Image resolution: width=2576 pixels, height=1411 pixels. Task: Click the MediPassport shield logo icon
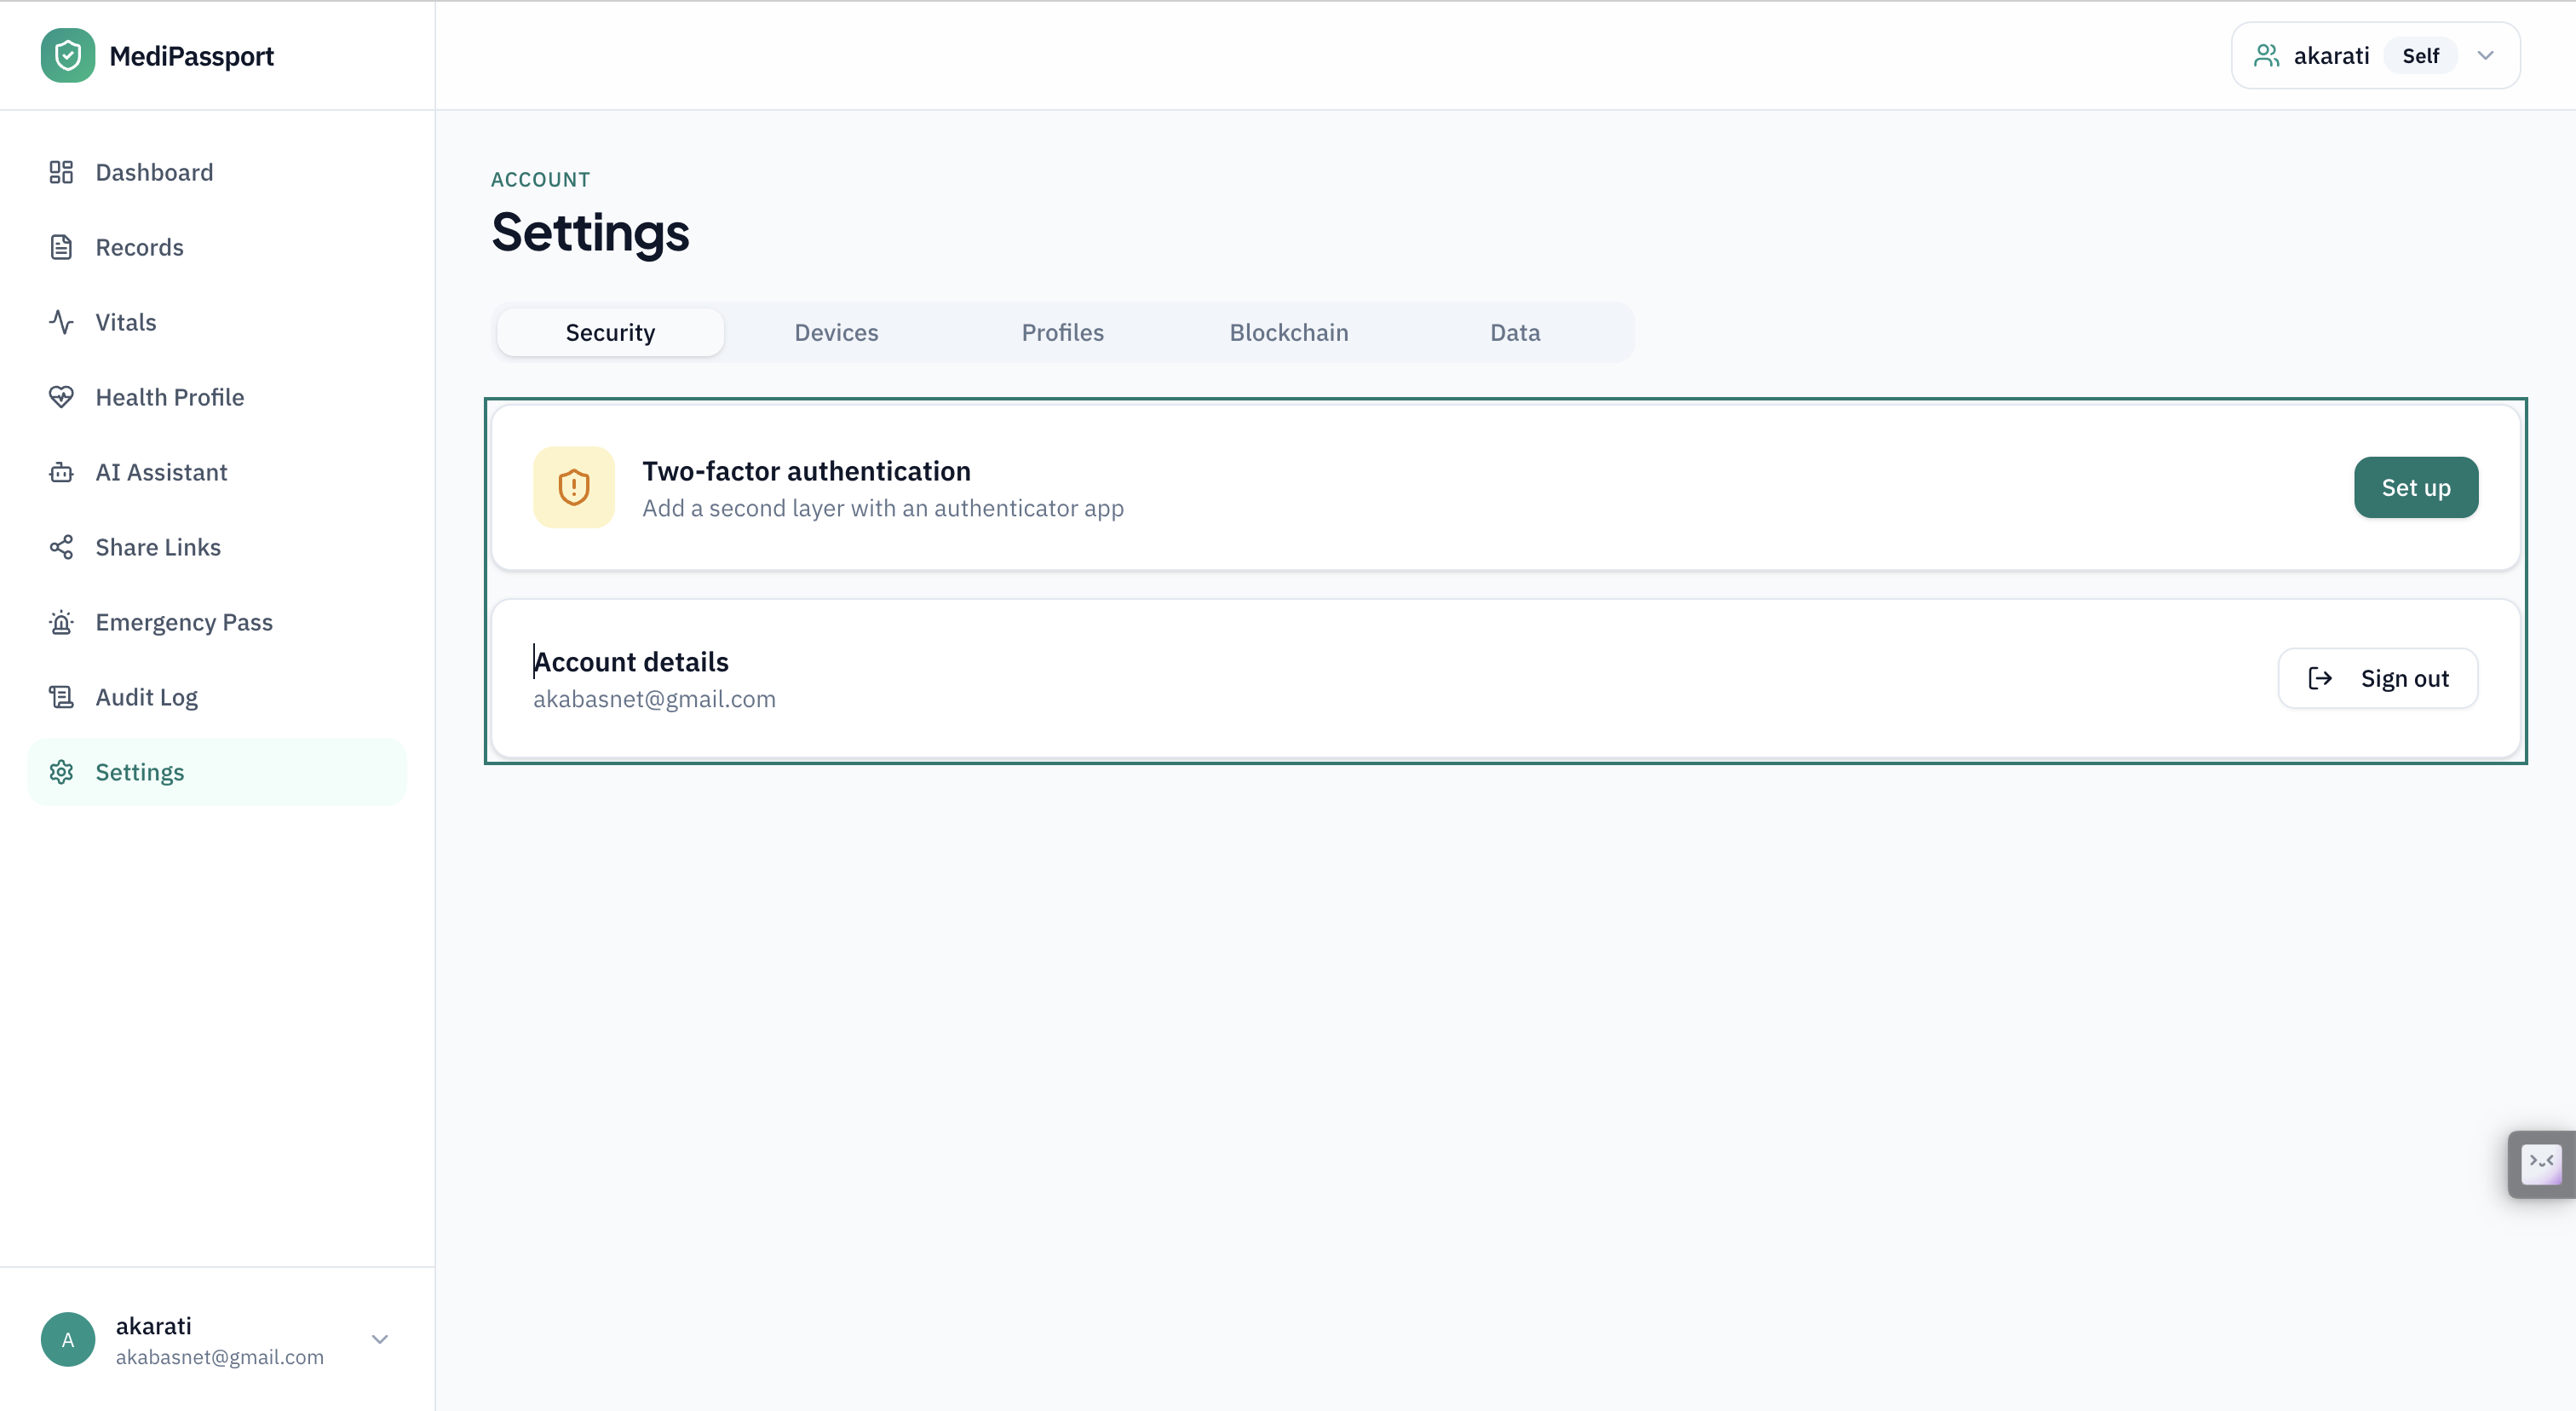tap(68, 55)
